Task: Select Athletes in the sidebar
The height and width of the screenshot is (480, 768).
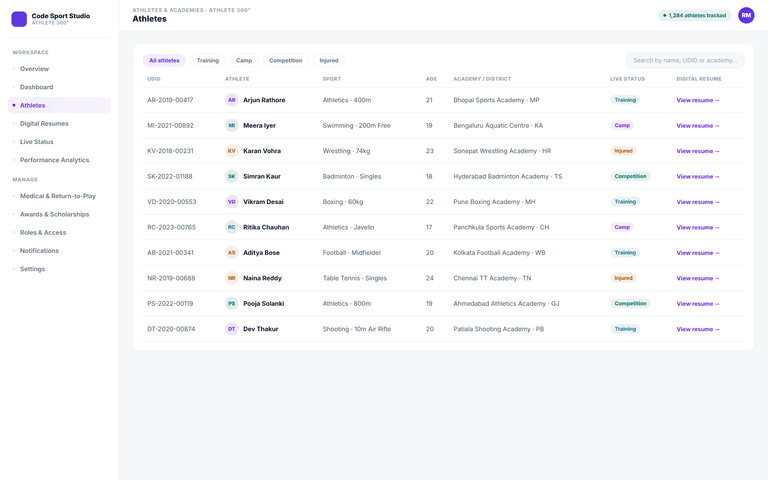Action: (59, 105)
